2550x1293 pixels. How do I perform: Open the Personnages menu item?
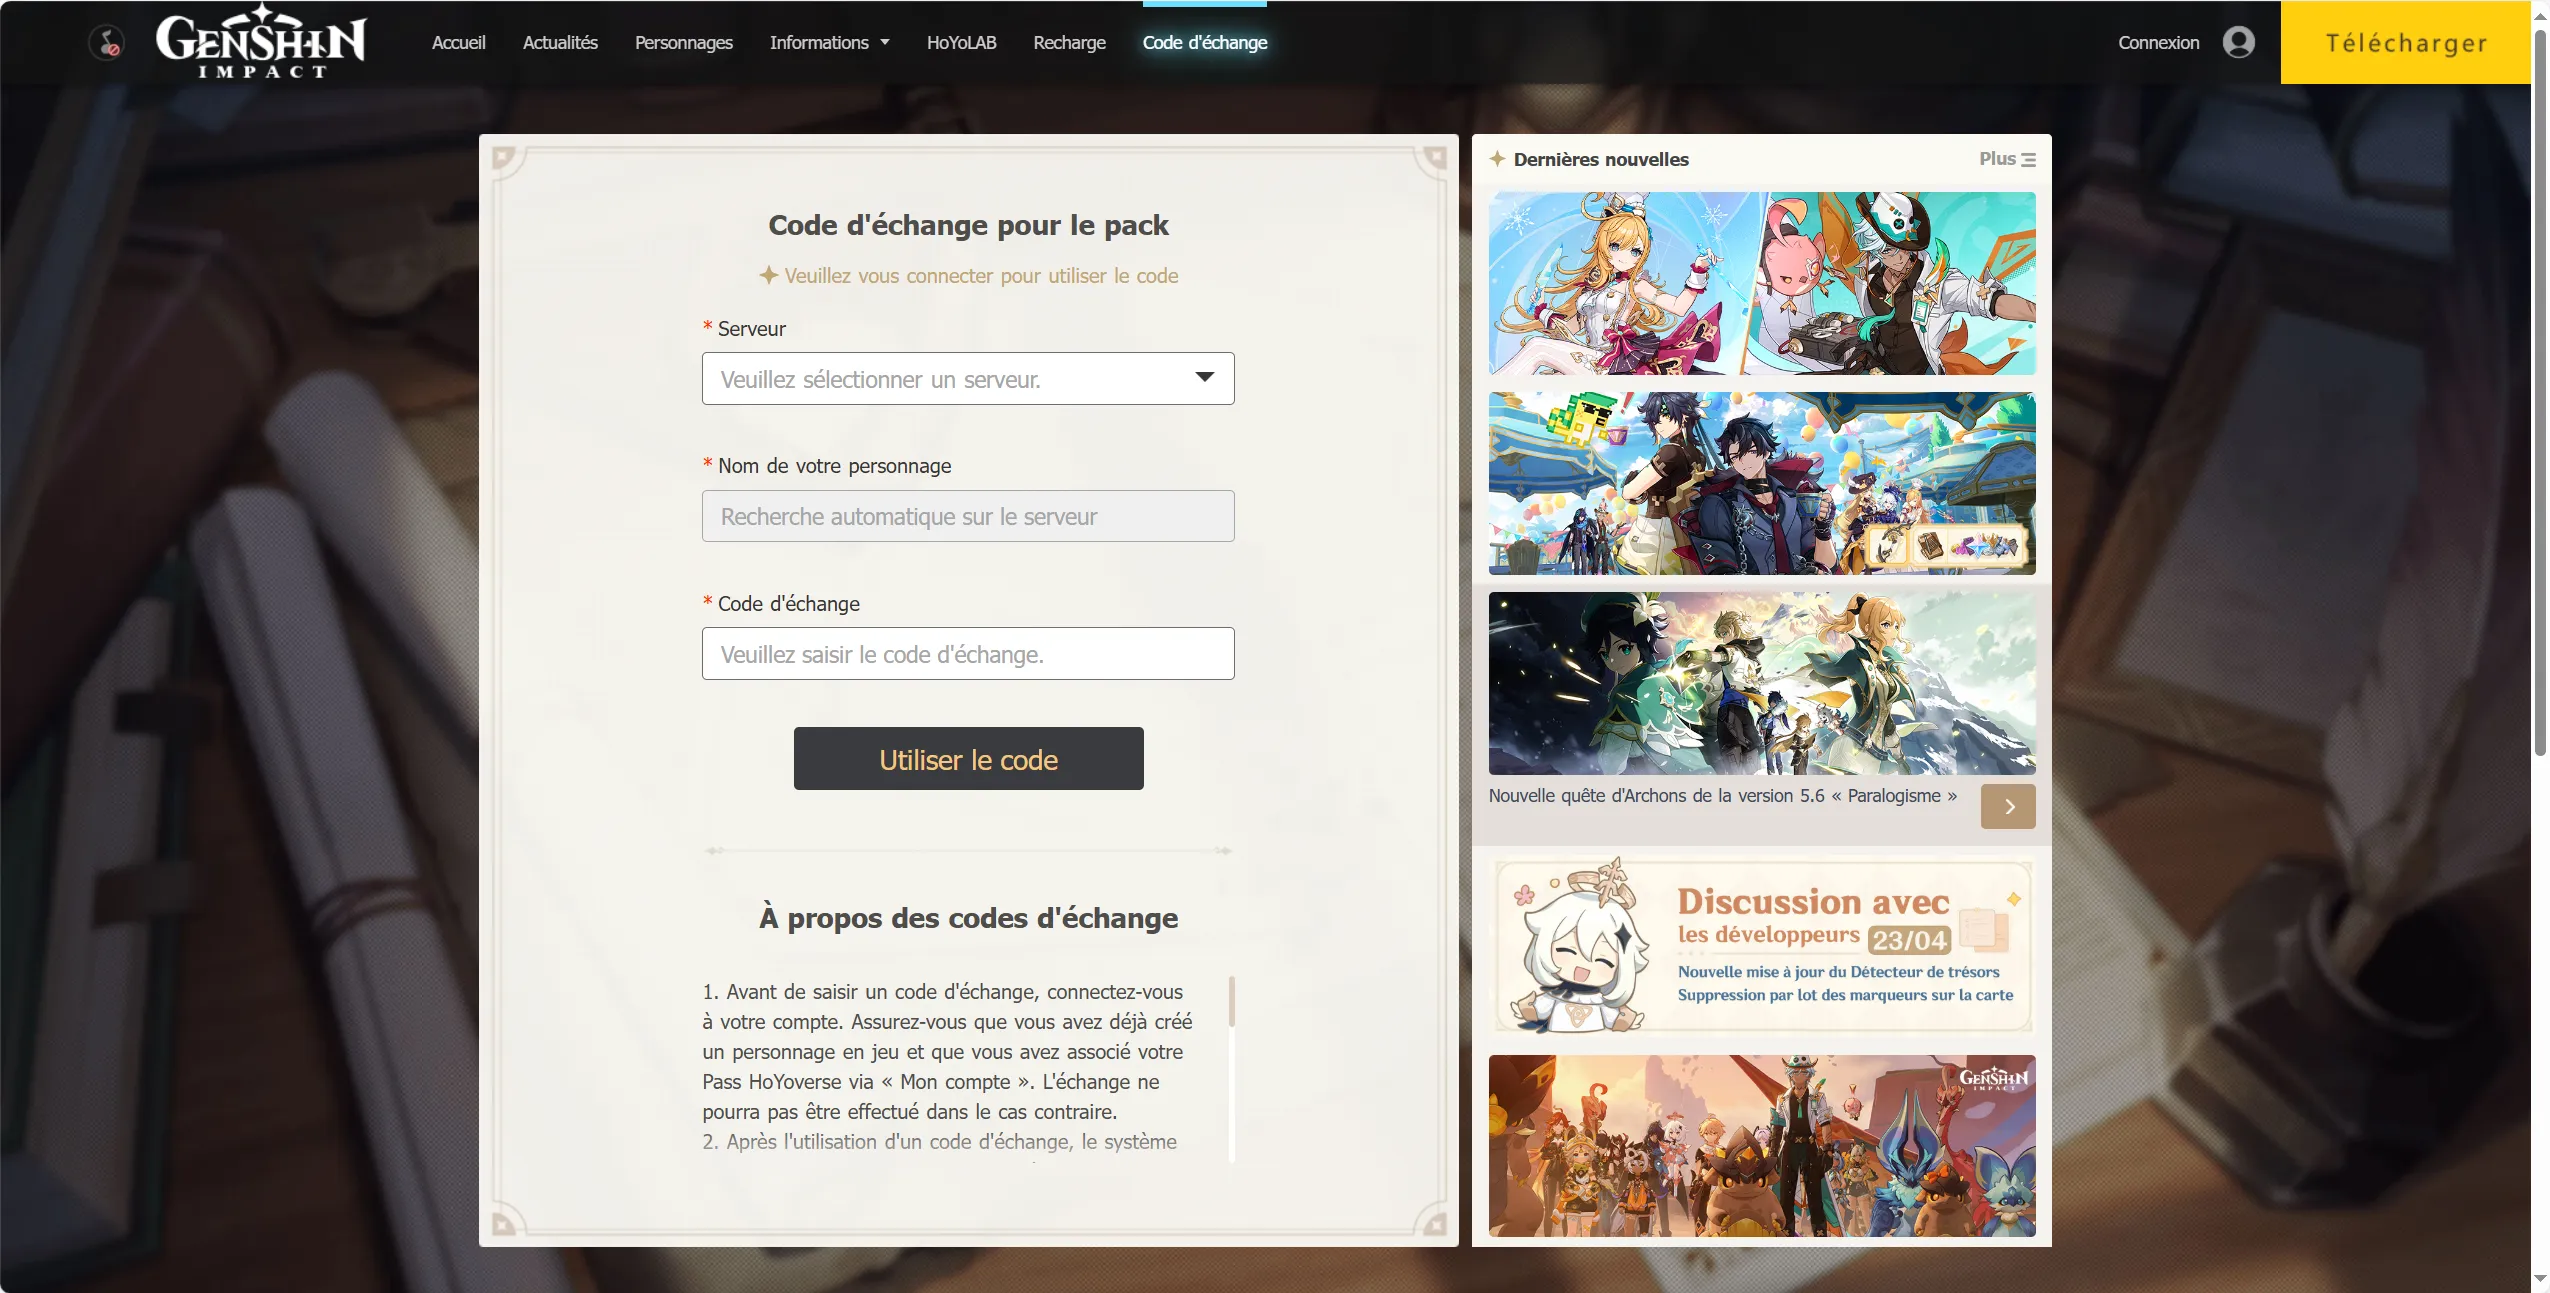point(684,42)
